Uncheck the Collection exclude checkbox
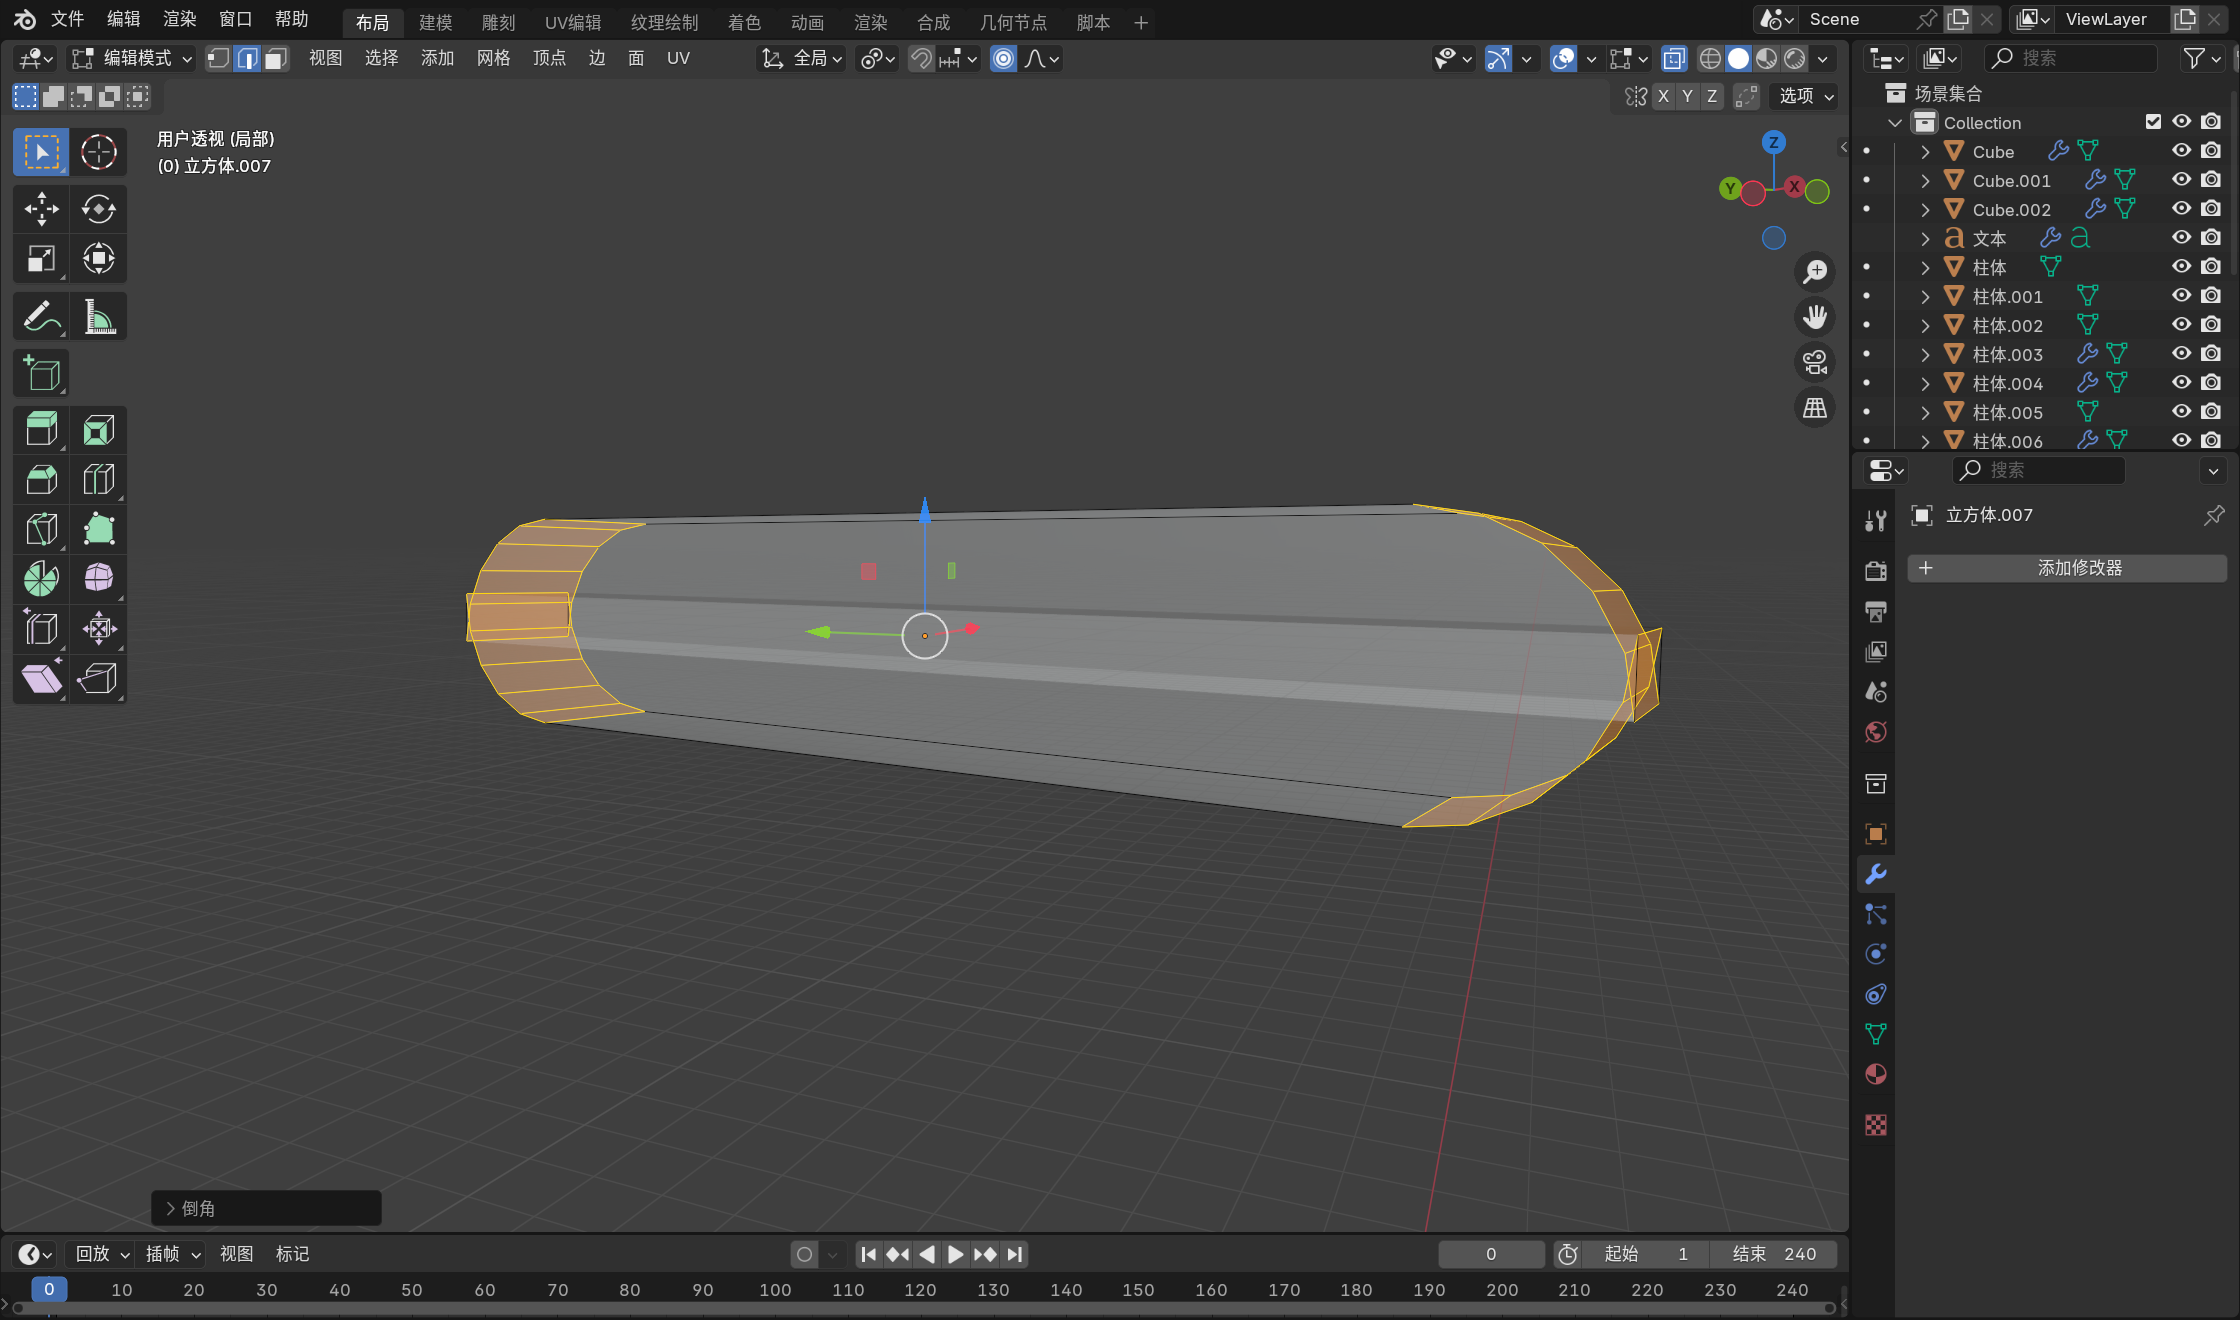The image size is (2240, 1320). (2153, 122)
